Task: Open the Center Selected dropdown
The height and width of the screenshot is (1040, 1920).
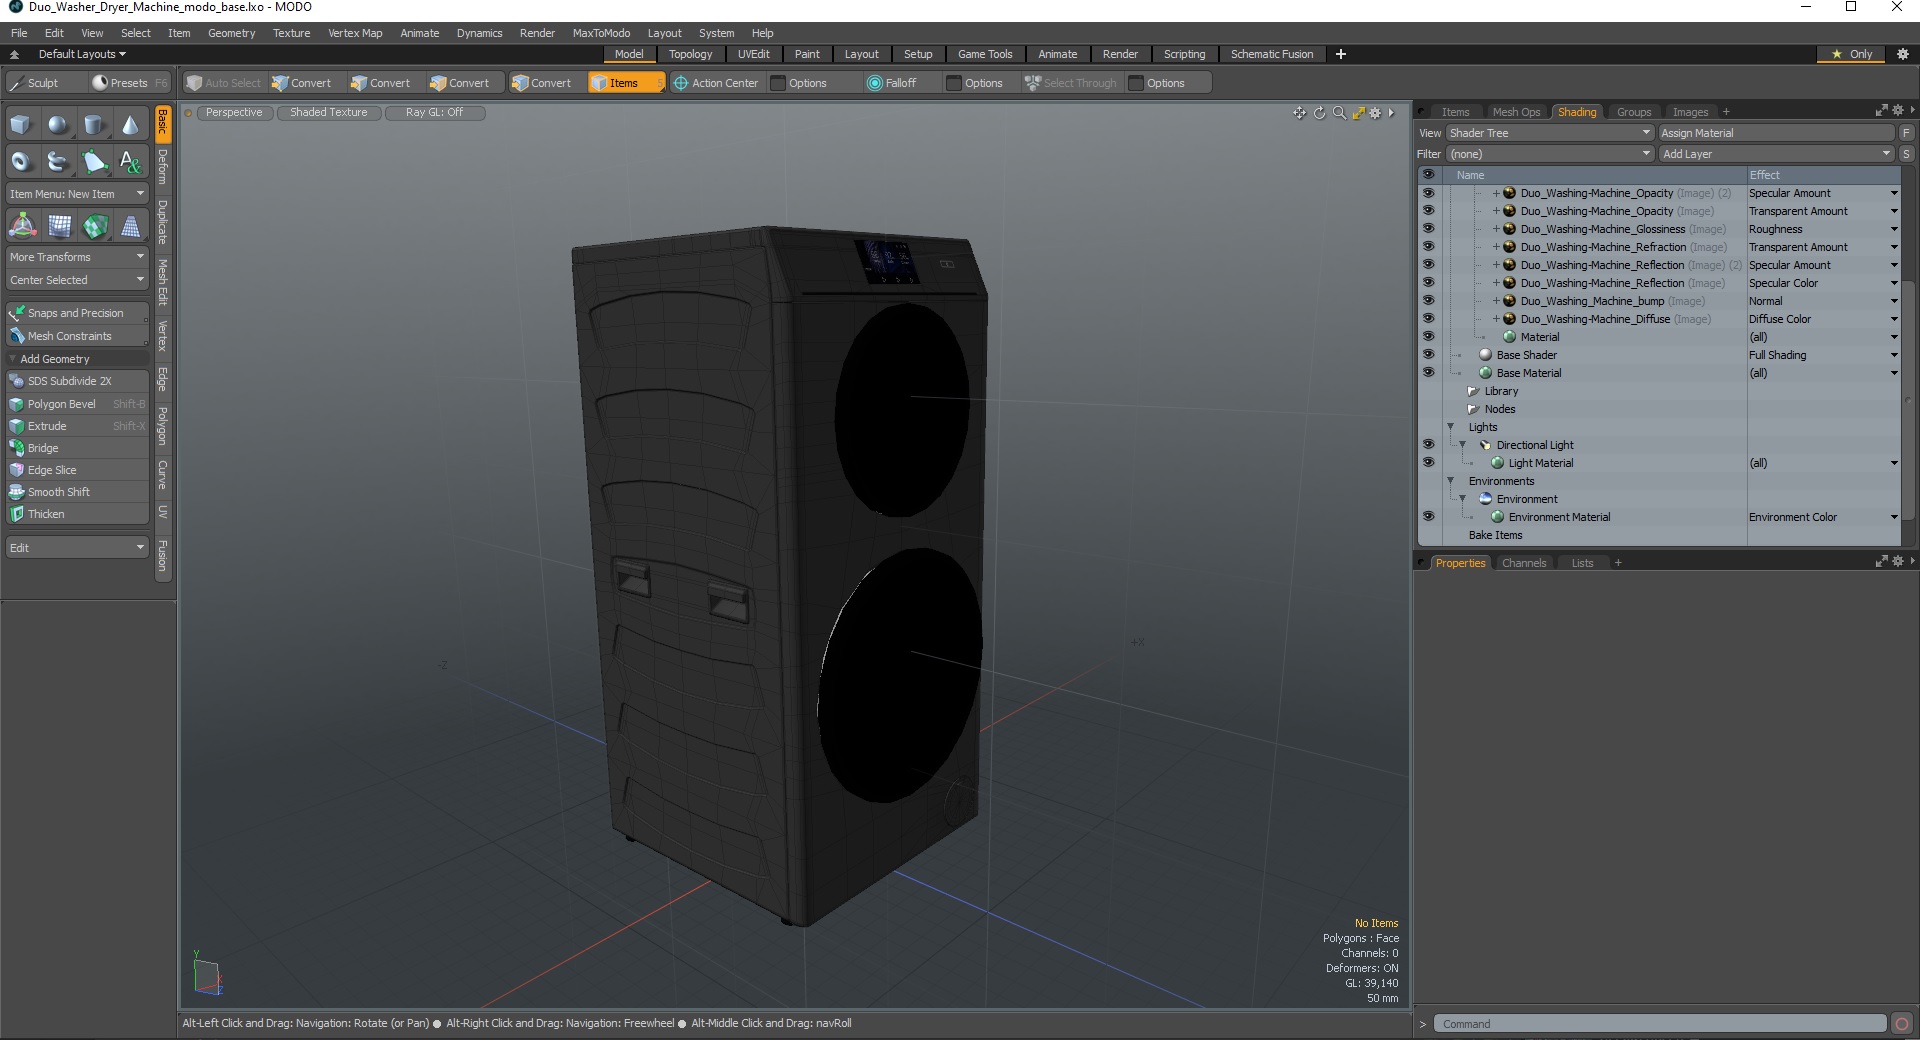Action: coord(77,280)
